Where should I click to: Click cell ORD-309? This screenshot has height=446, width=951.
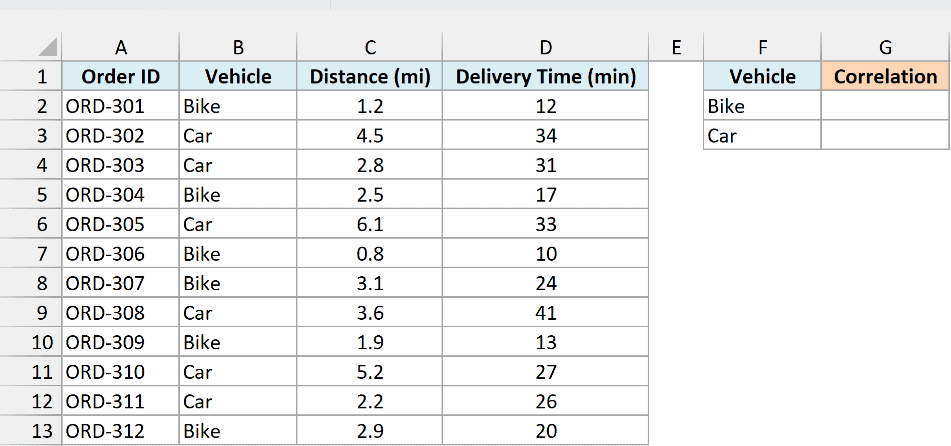click(x=121, y=342)
